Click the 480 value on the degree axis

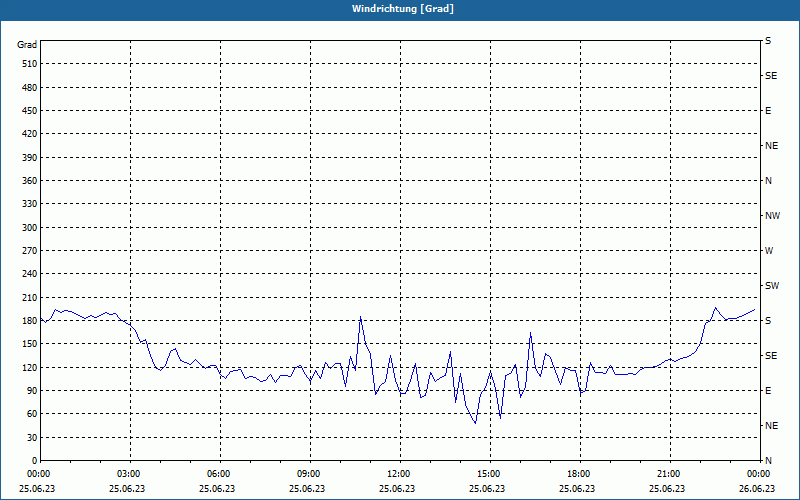[30, 88]
